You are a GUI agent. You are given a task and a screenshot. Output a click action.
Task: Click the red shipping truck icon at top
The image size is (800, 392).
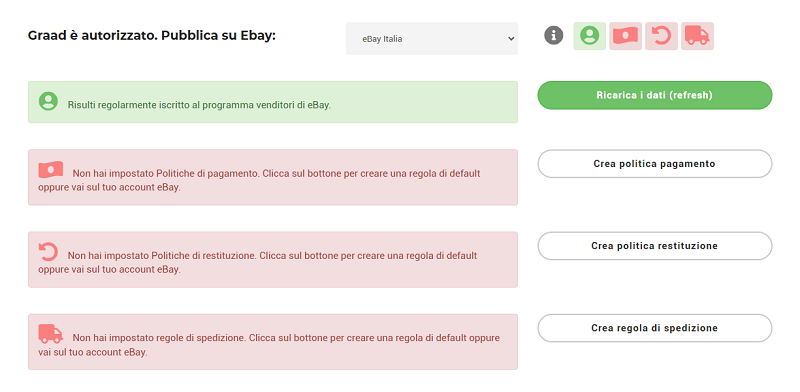pos(697,36)
